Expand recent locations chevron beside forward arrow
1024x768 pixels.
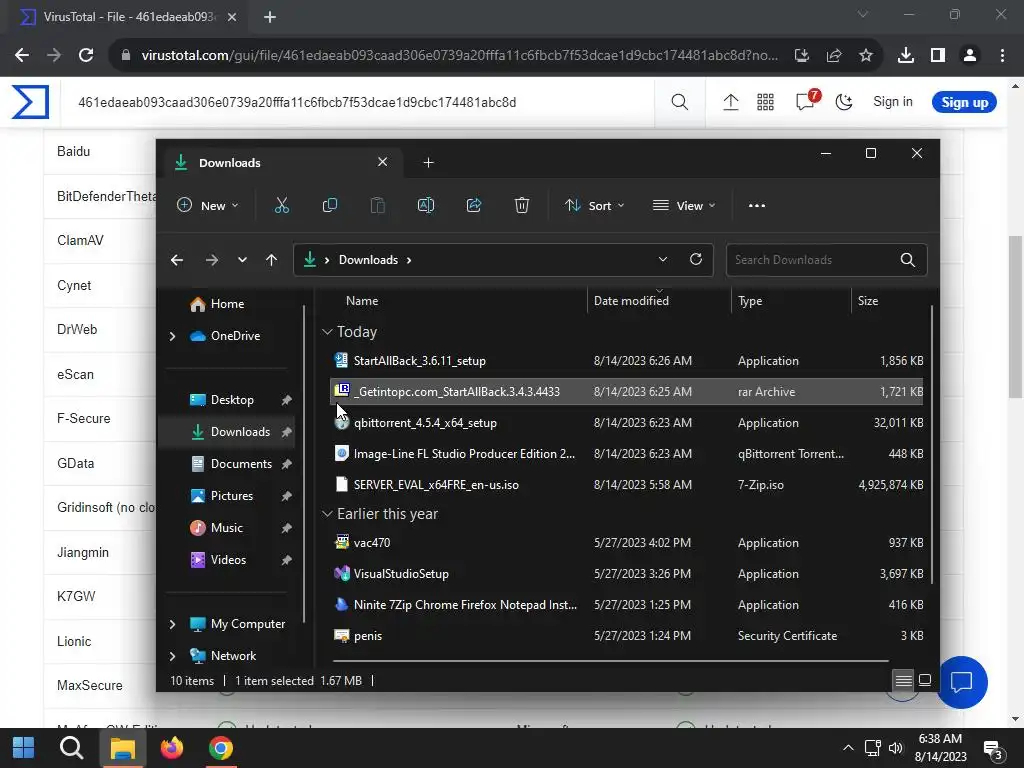pos(242,260)
